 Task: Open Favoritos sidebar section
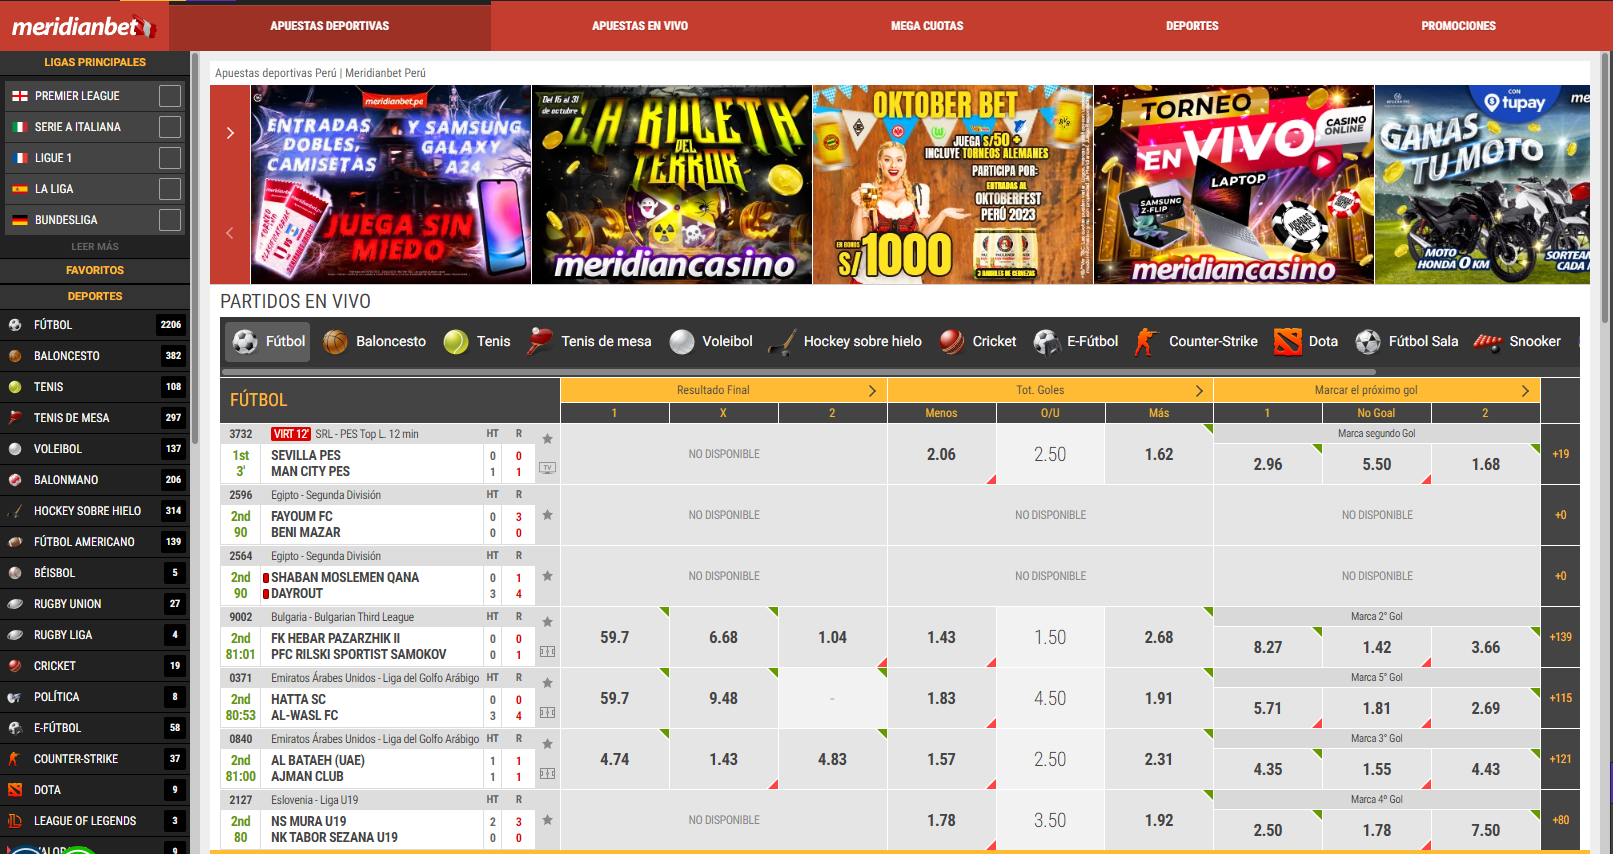pos(95,270)
